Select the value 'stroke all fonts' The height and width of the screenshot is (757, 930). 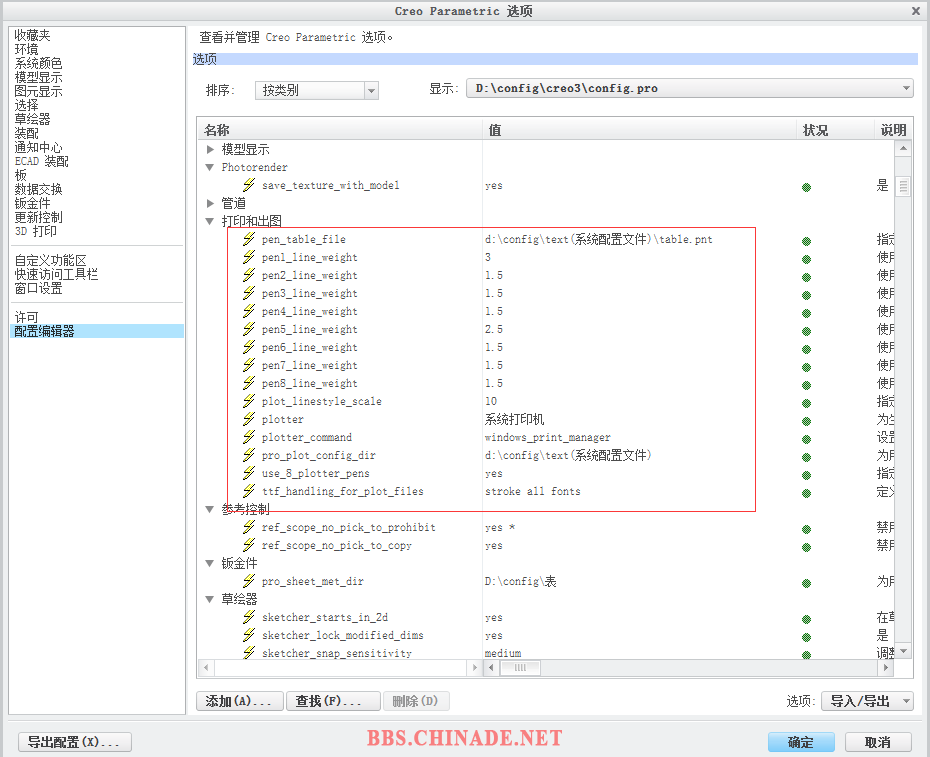(x=533, y=491)
